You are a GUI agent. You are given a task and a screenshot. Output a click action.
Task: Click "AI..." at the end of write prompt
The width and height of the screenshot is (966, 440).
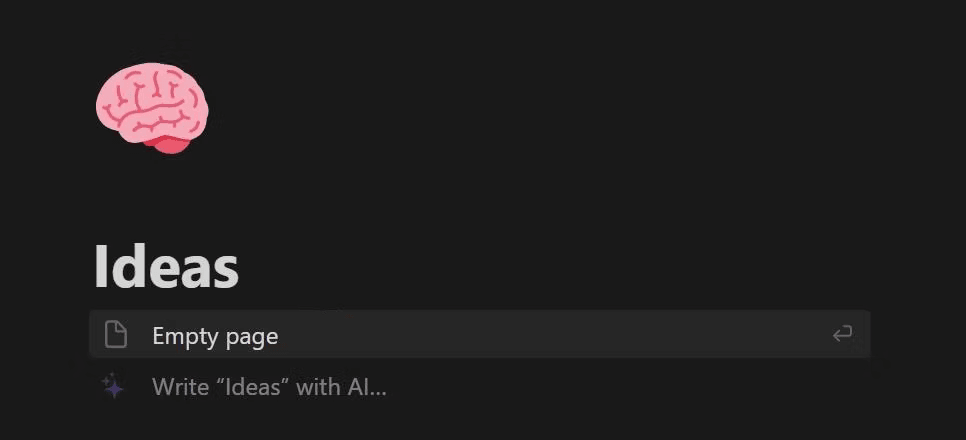click(367, 387)
